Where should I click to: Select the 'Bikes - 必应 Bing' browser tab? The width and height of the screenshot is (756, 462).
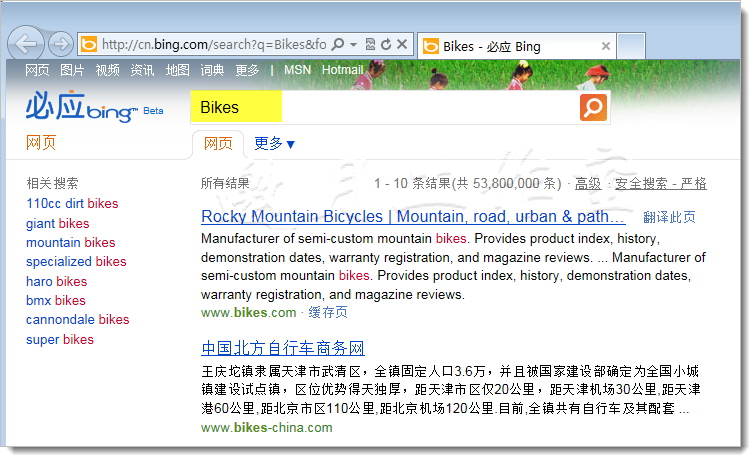coord(517,46)
